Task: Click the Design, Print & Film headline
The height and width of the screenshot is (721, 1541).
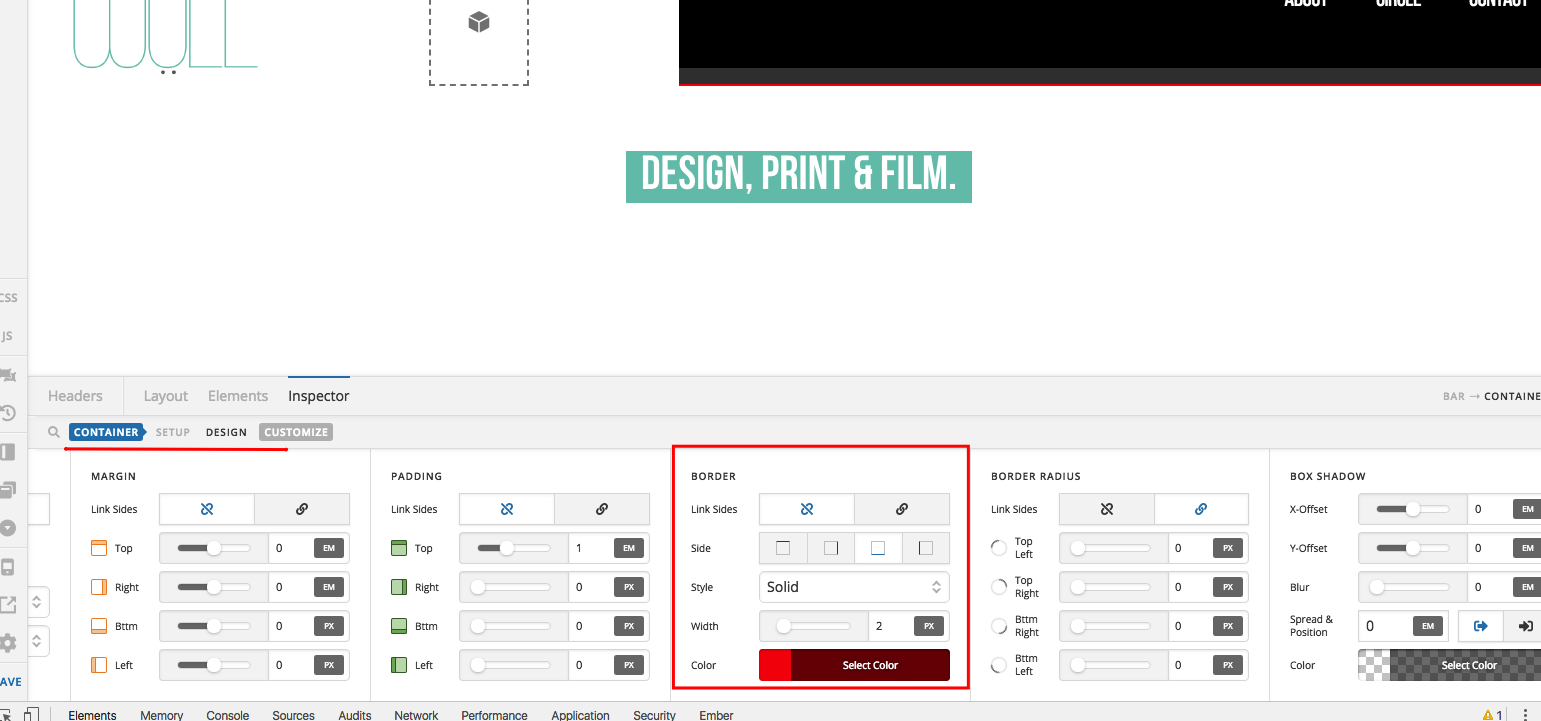Action: coord(798,176)
